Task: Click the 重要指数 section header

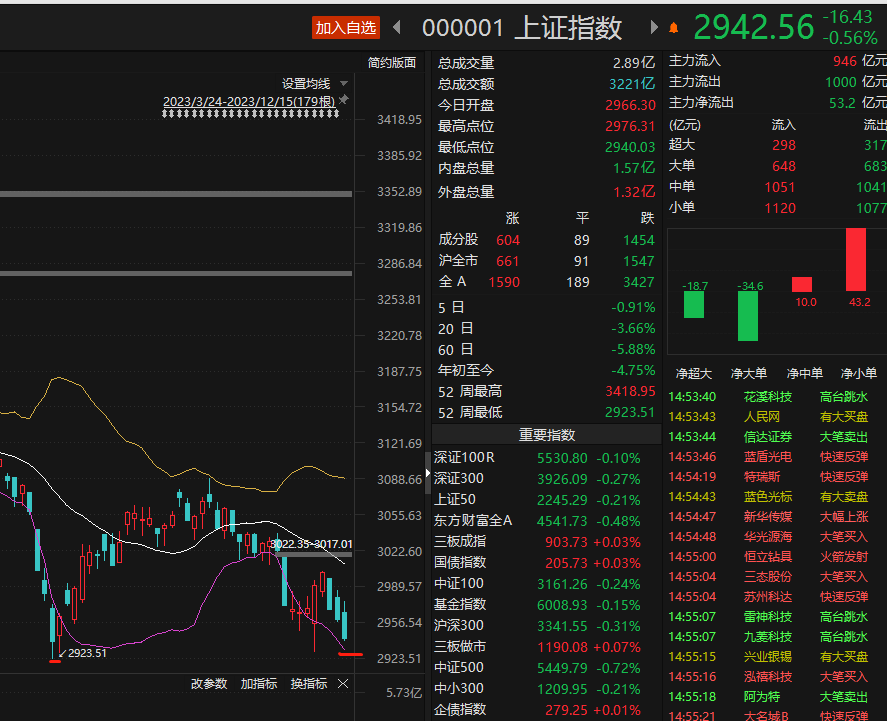Action: 546,435
